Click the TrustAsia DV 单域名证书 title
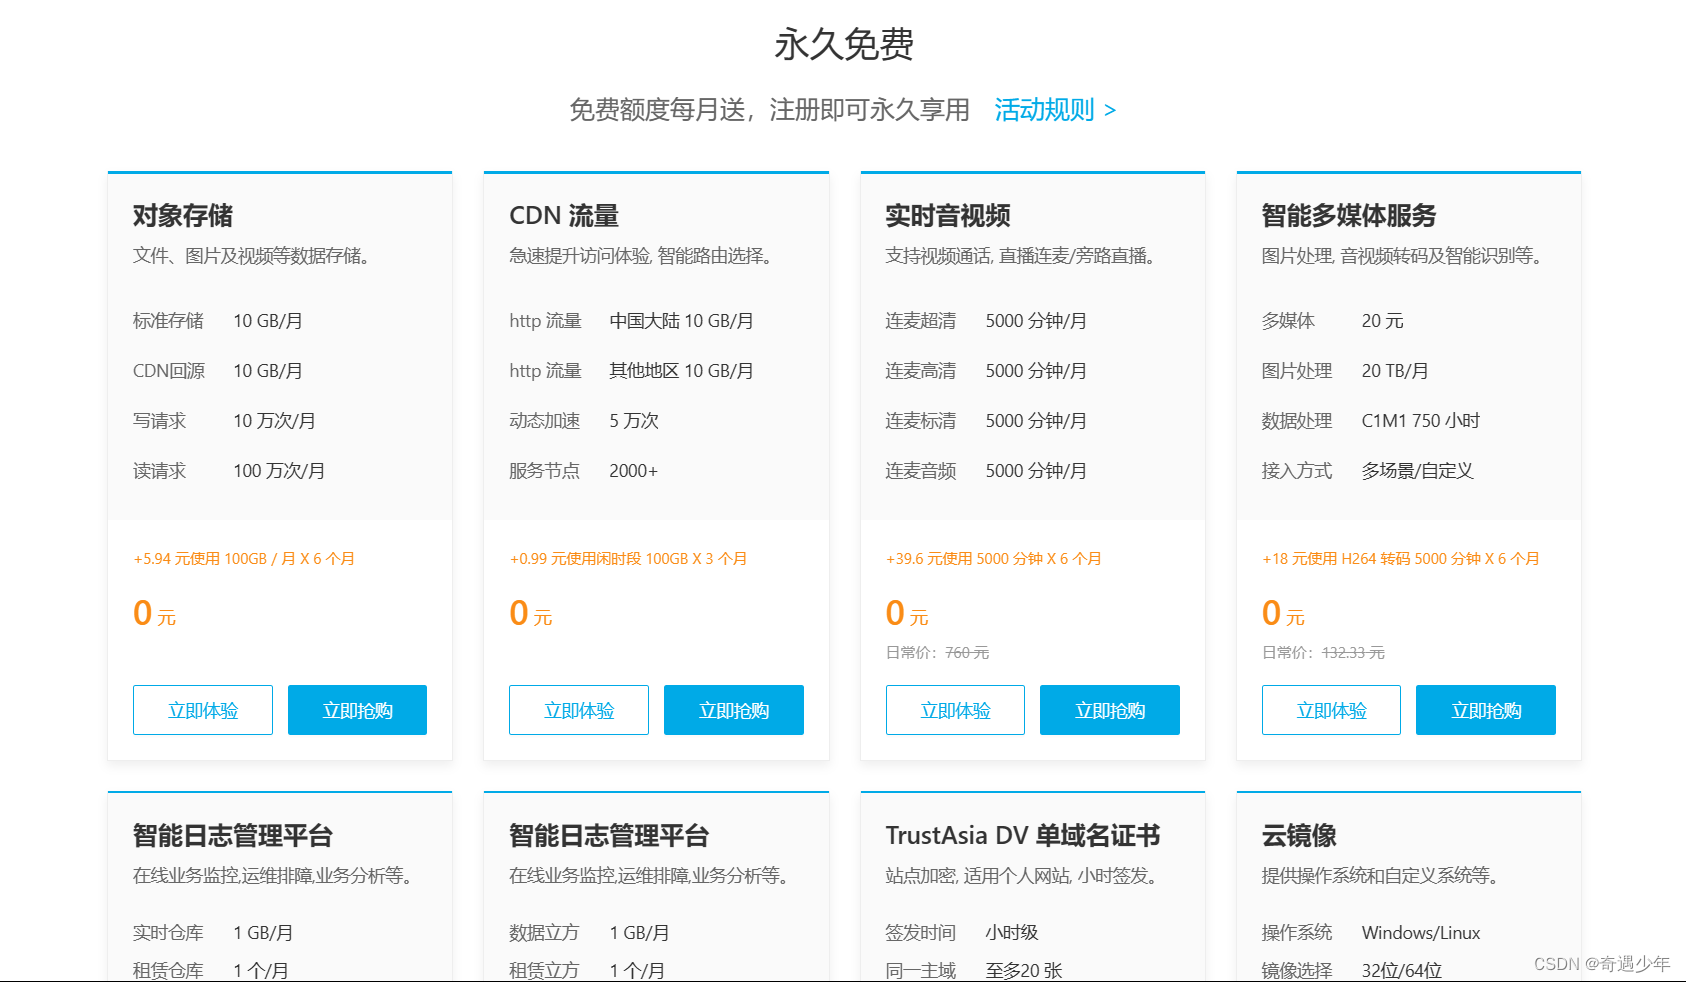 1023,835
